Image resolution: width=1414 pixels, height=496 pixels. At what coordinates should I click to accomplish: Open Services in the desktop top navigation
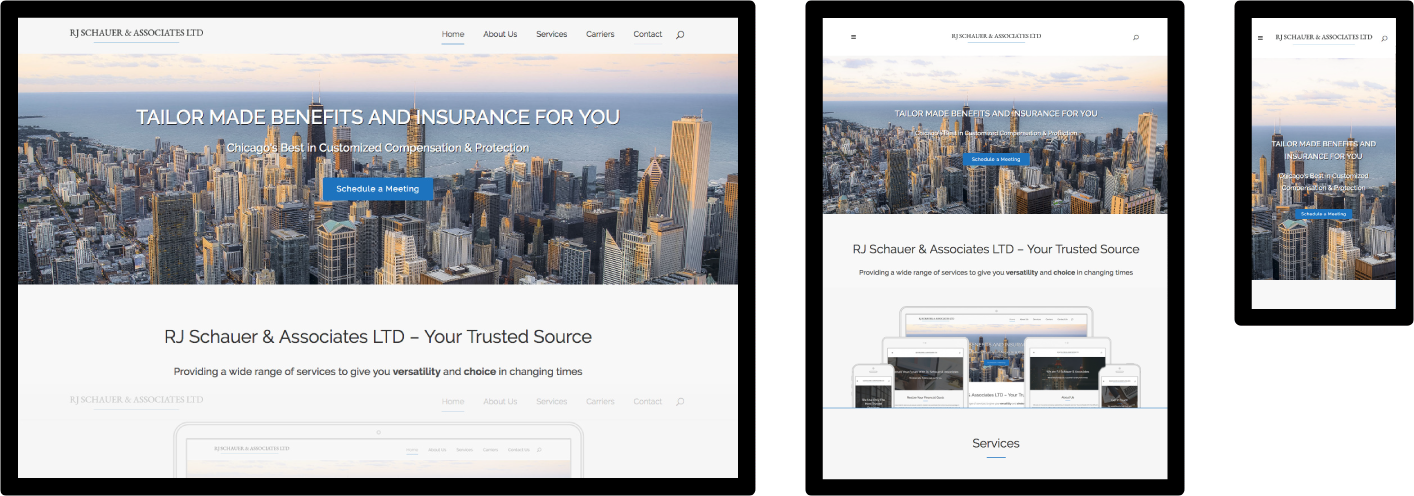pos(551,34)
